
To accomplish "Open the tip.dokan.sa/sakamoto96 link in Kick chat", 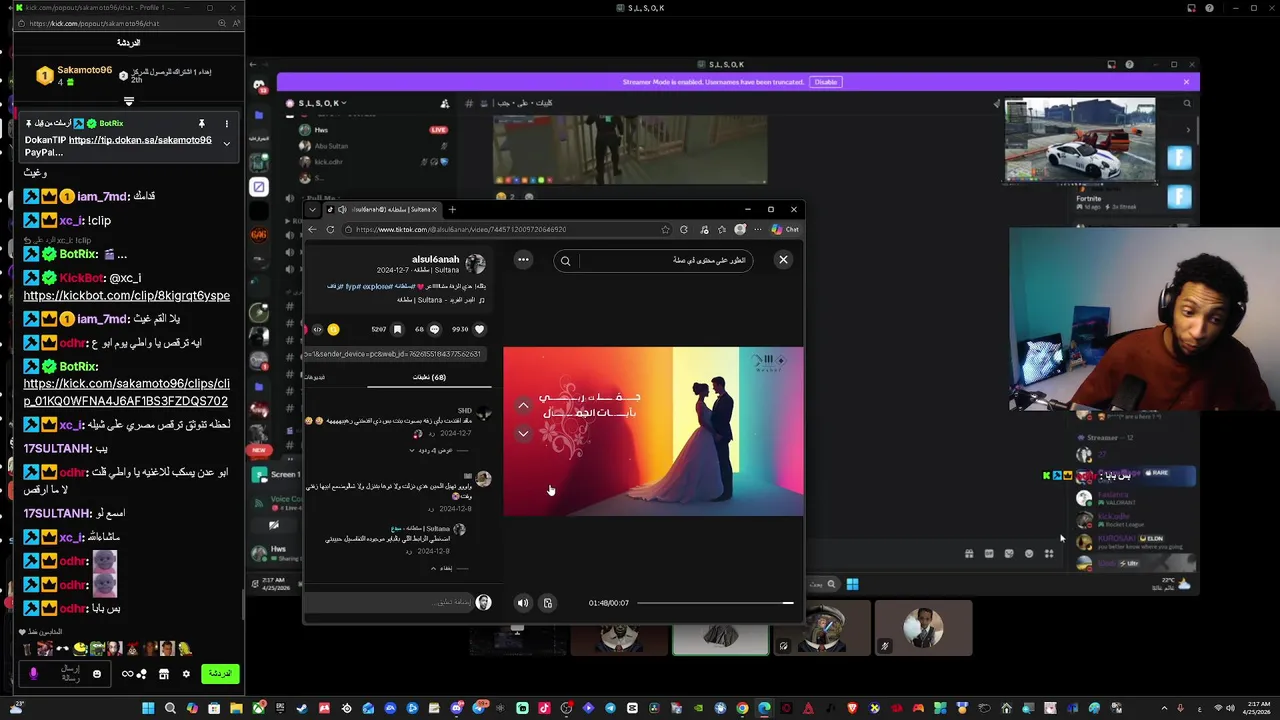I will point(140,140).
